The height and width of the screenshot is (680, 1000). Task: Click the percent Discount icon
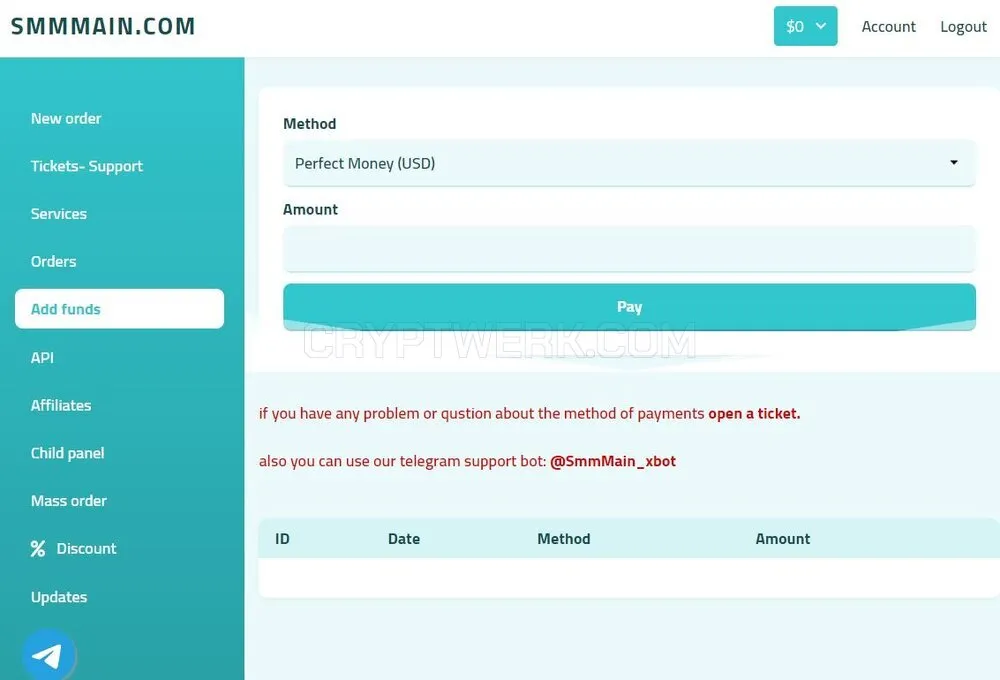[x=38, y=549]
